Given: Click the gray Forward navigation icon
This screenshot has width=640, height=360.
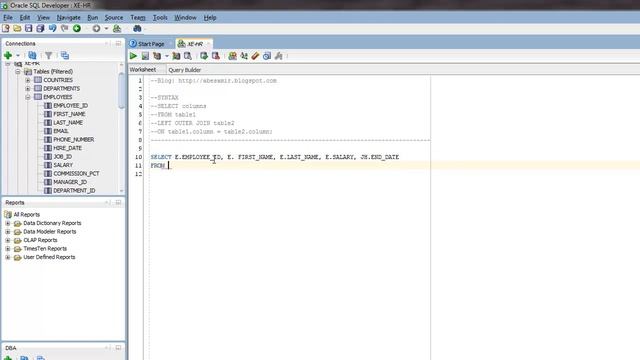Looking at the screenshot, I should coord(96,29).
